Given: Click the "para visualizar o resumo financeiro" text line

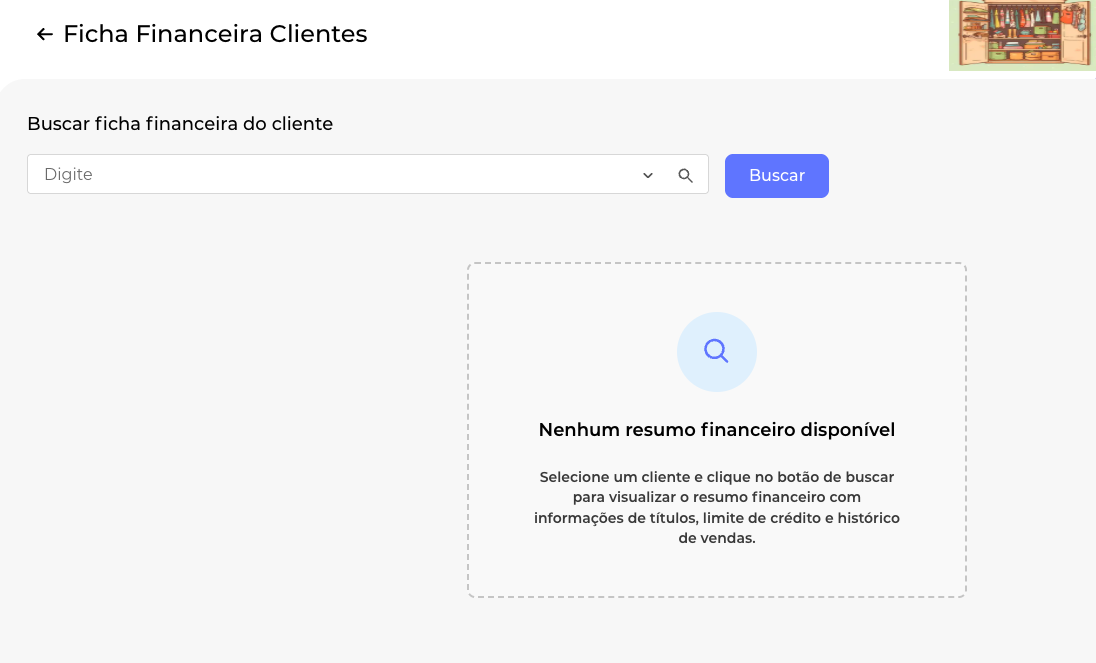Looking at the screenshot, I should coord(716,497).
